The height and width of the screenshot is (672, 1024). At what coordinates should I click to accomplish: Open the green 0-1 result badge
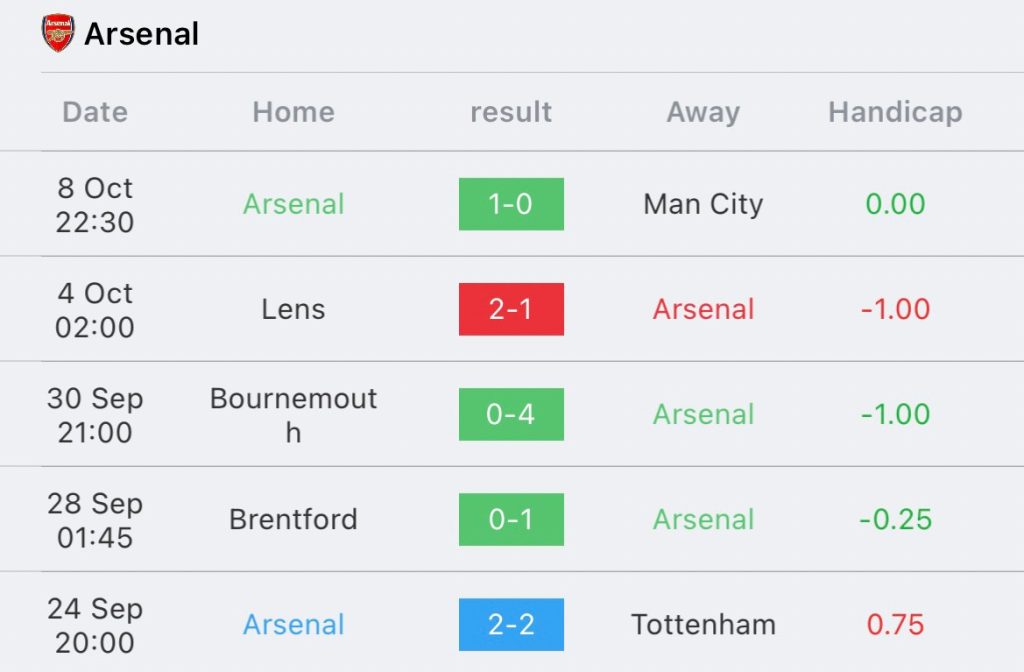pos(511,519)
